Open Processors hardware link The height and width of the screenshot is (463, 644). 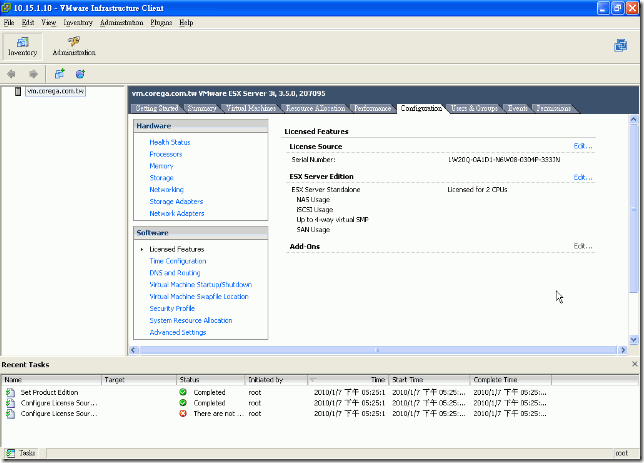(166, 154)
